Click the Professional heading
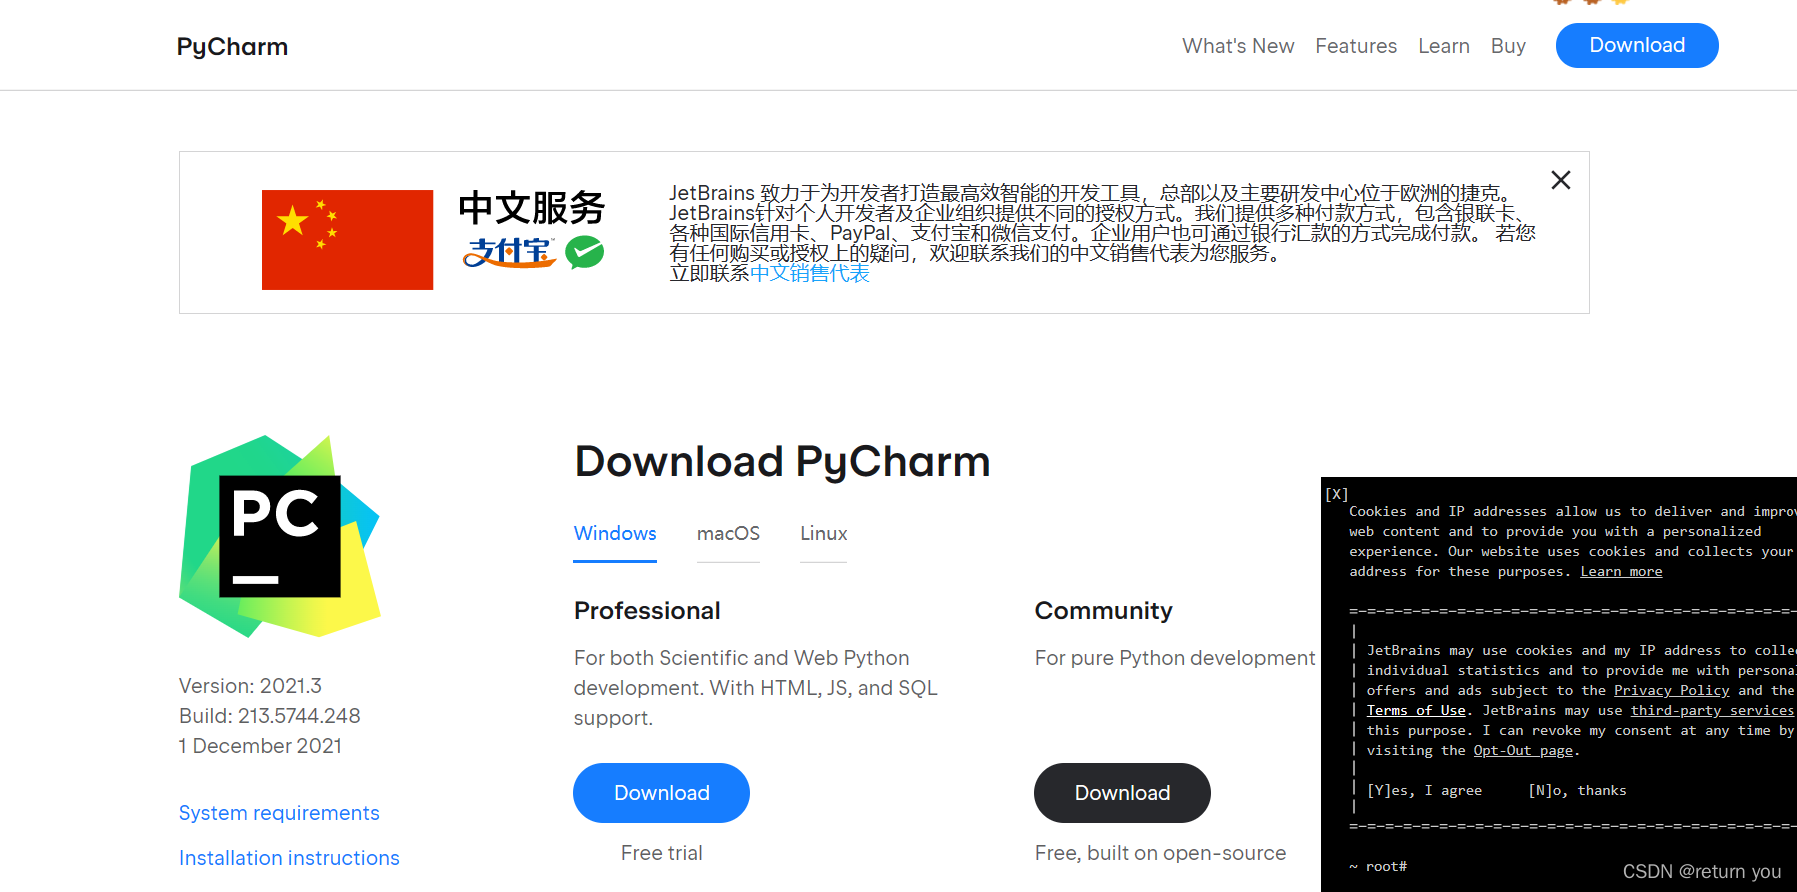The width and height of the screenshot is (1797, 892). pyautogui.click(x=647, y=611)
